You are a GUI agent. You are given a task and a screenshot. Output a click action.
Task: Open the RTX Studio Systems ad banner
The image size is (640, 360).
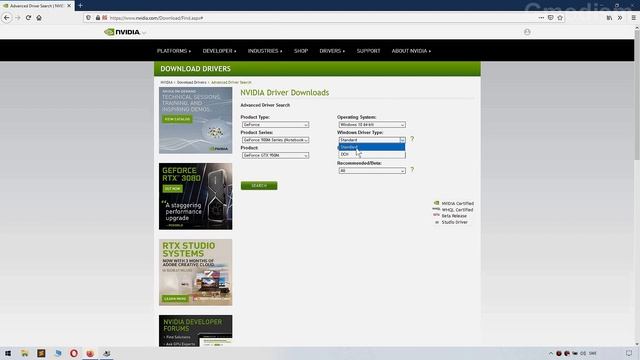(196, 272)
